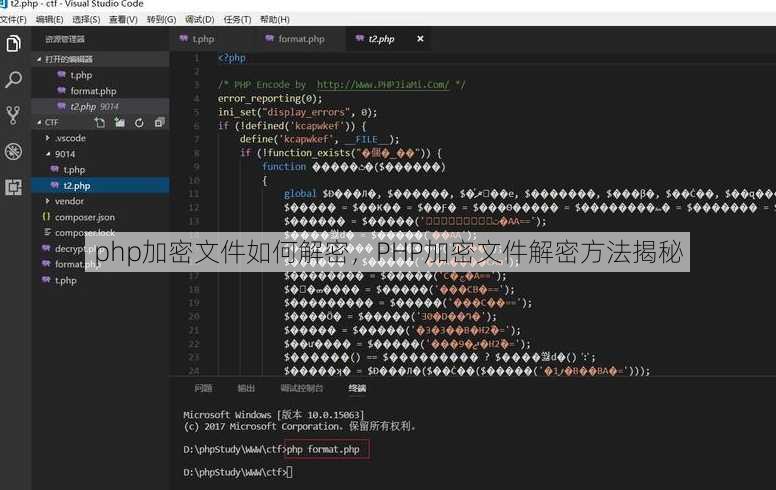The height and width of the screenshot is (490, 776).
Task: Collapse the Open Editors section
Action: (x=39, y=59)
